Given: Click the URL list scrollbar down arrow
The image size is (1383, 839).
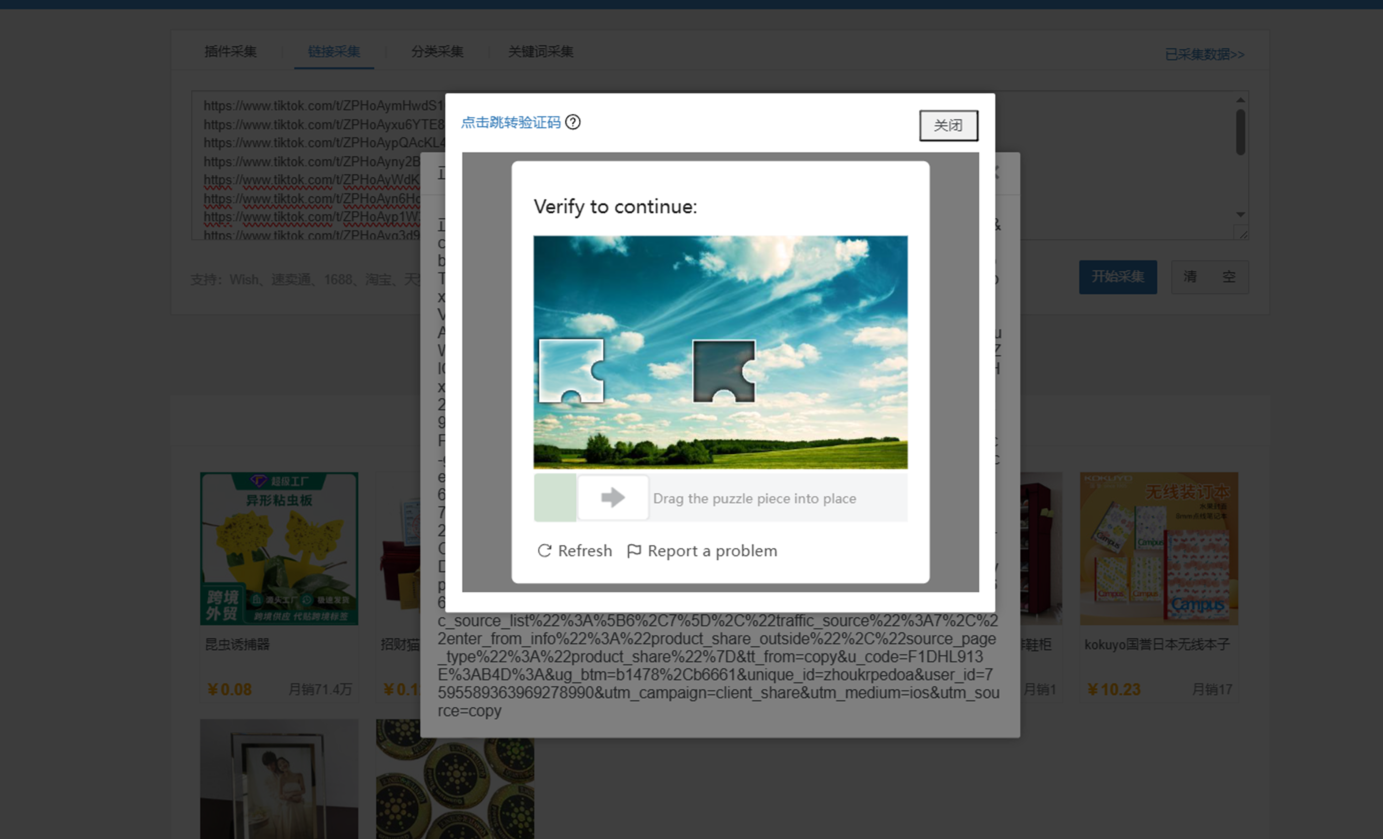Looking at the screenshot, I should point(1240,214).
